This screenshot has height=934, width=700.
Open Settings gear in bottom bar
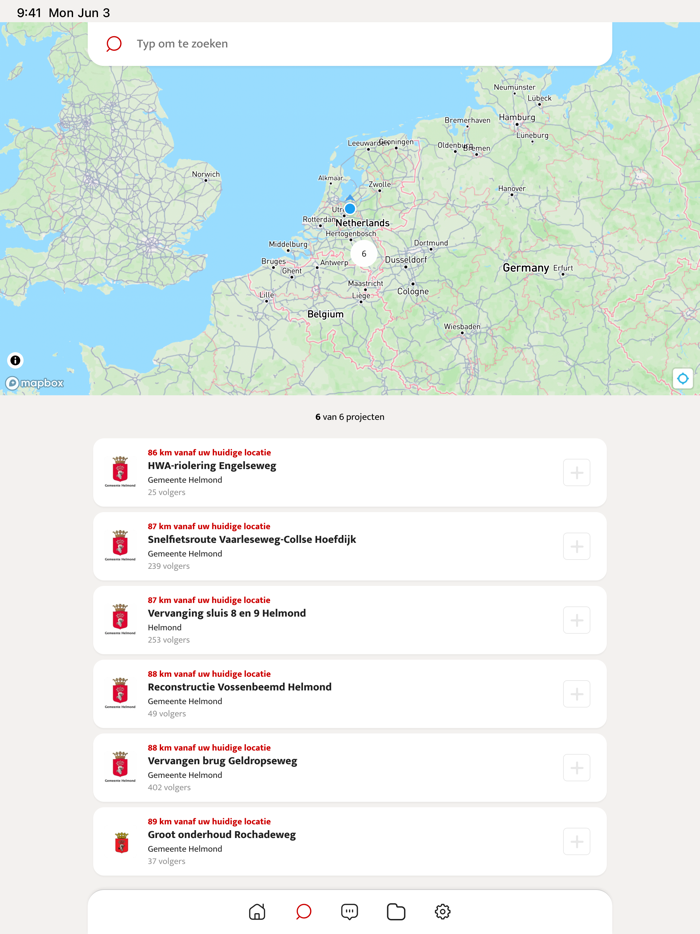click(443, 911)
